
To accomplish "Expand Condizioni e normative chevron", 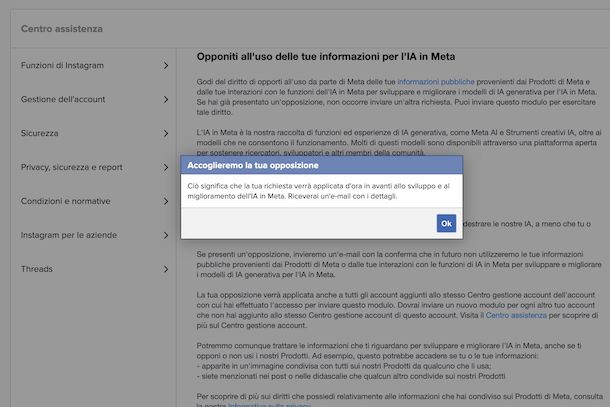I will pos(166,201).
